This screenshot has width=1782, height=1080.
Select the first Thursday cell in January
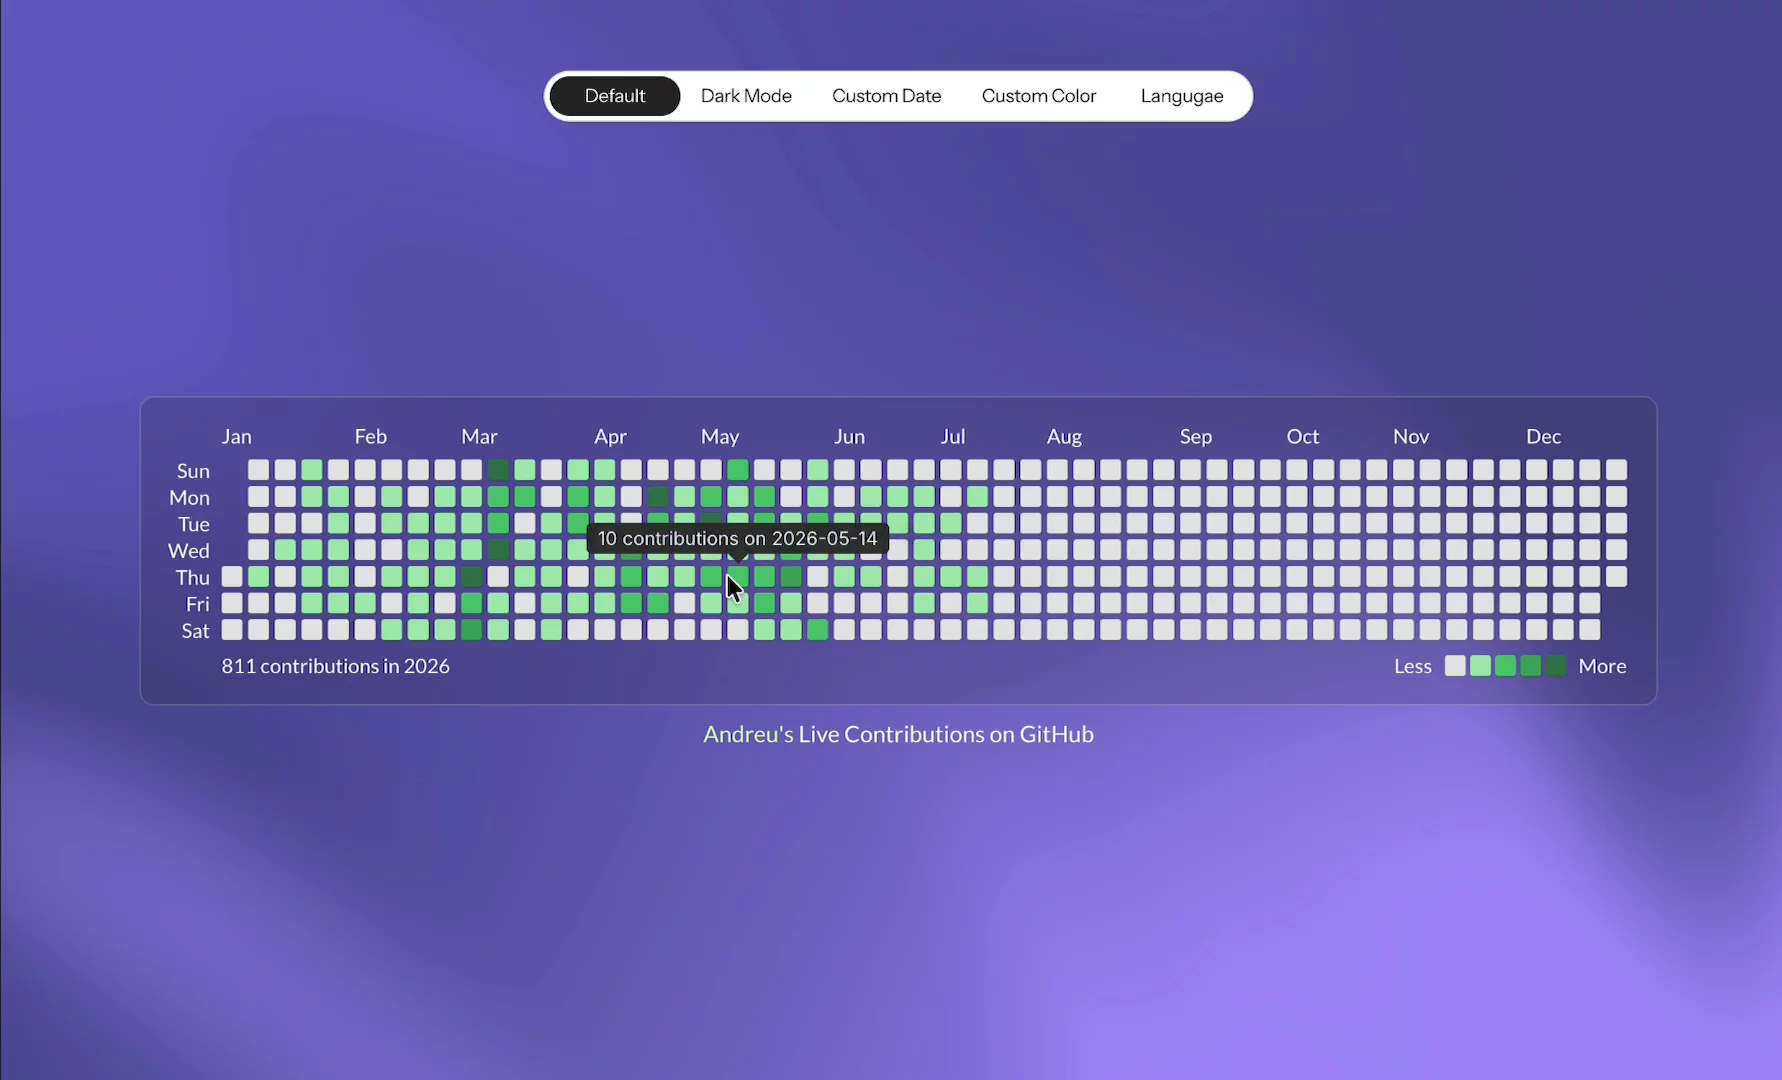pyautogui.click(x=232, y=577)
